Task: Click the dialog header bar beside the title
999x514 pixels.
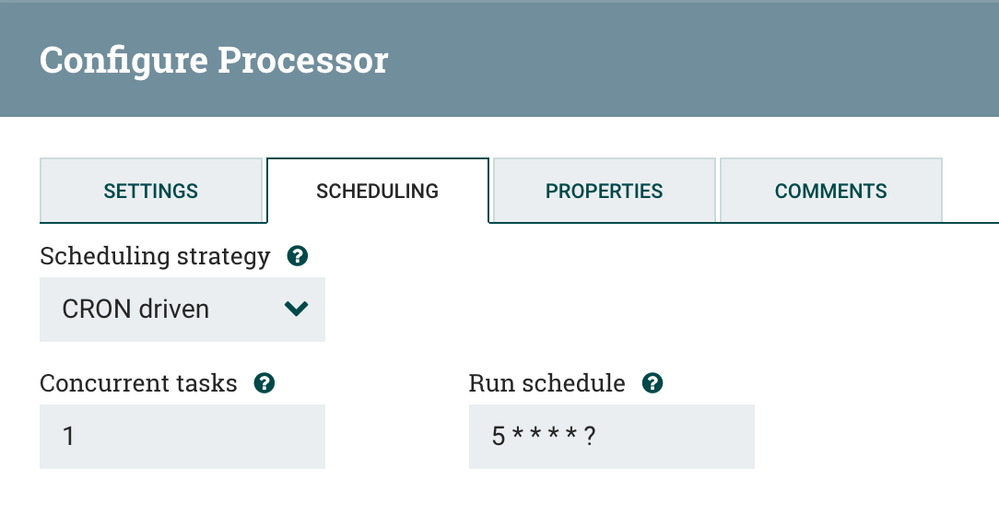Action: pos(700,60)
